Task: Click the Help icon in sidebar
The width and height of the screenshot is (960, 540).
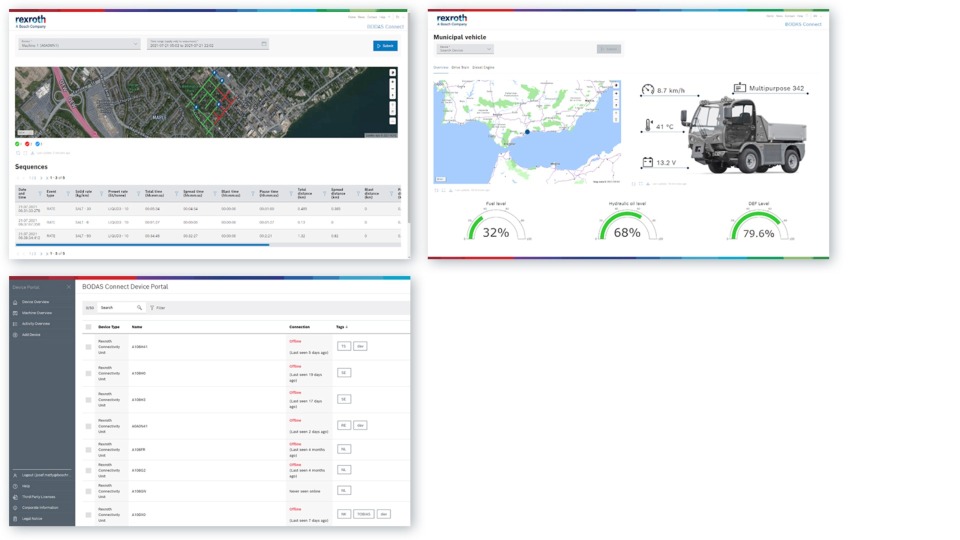Action: [15, 486]
